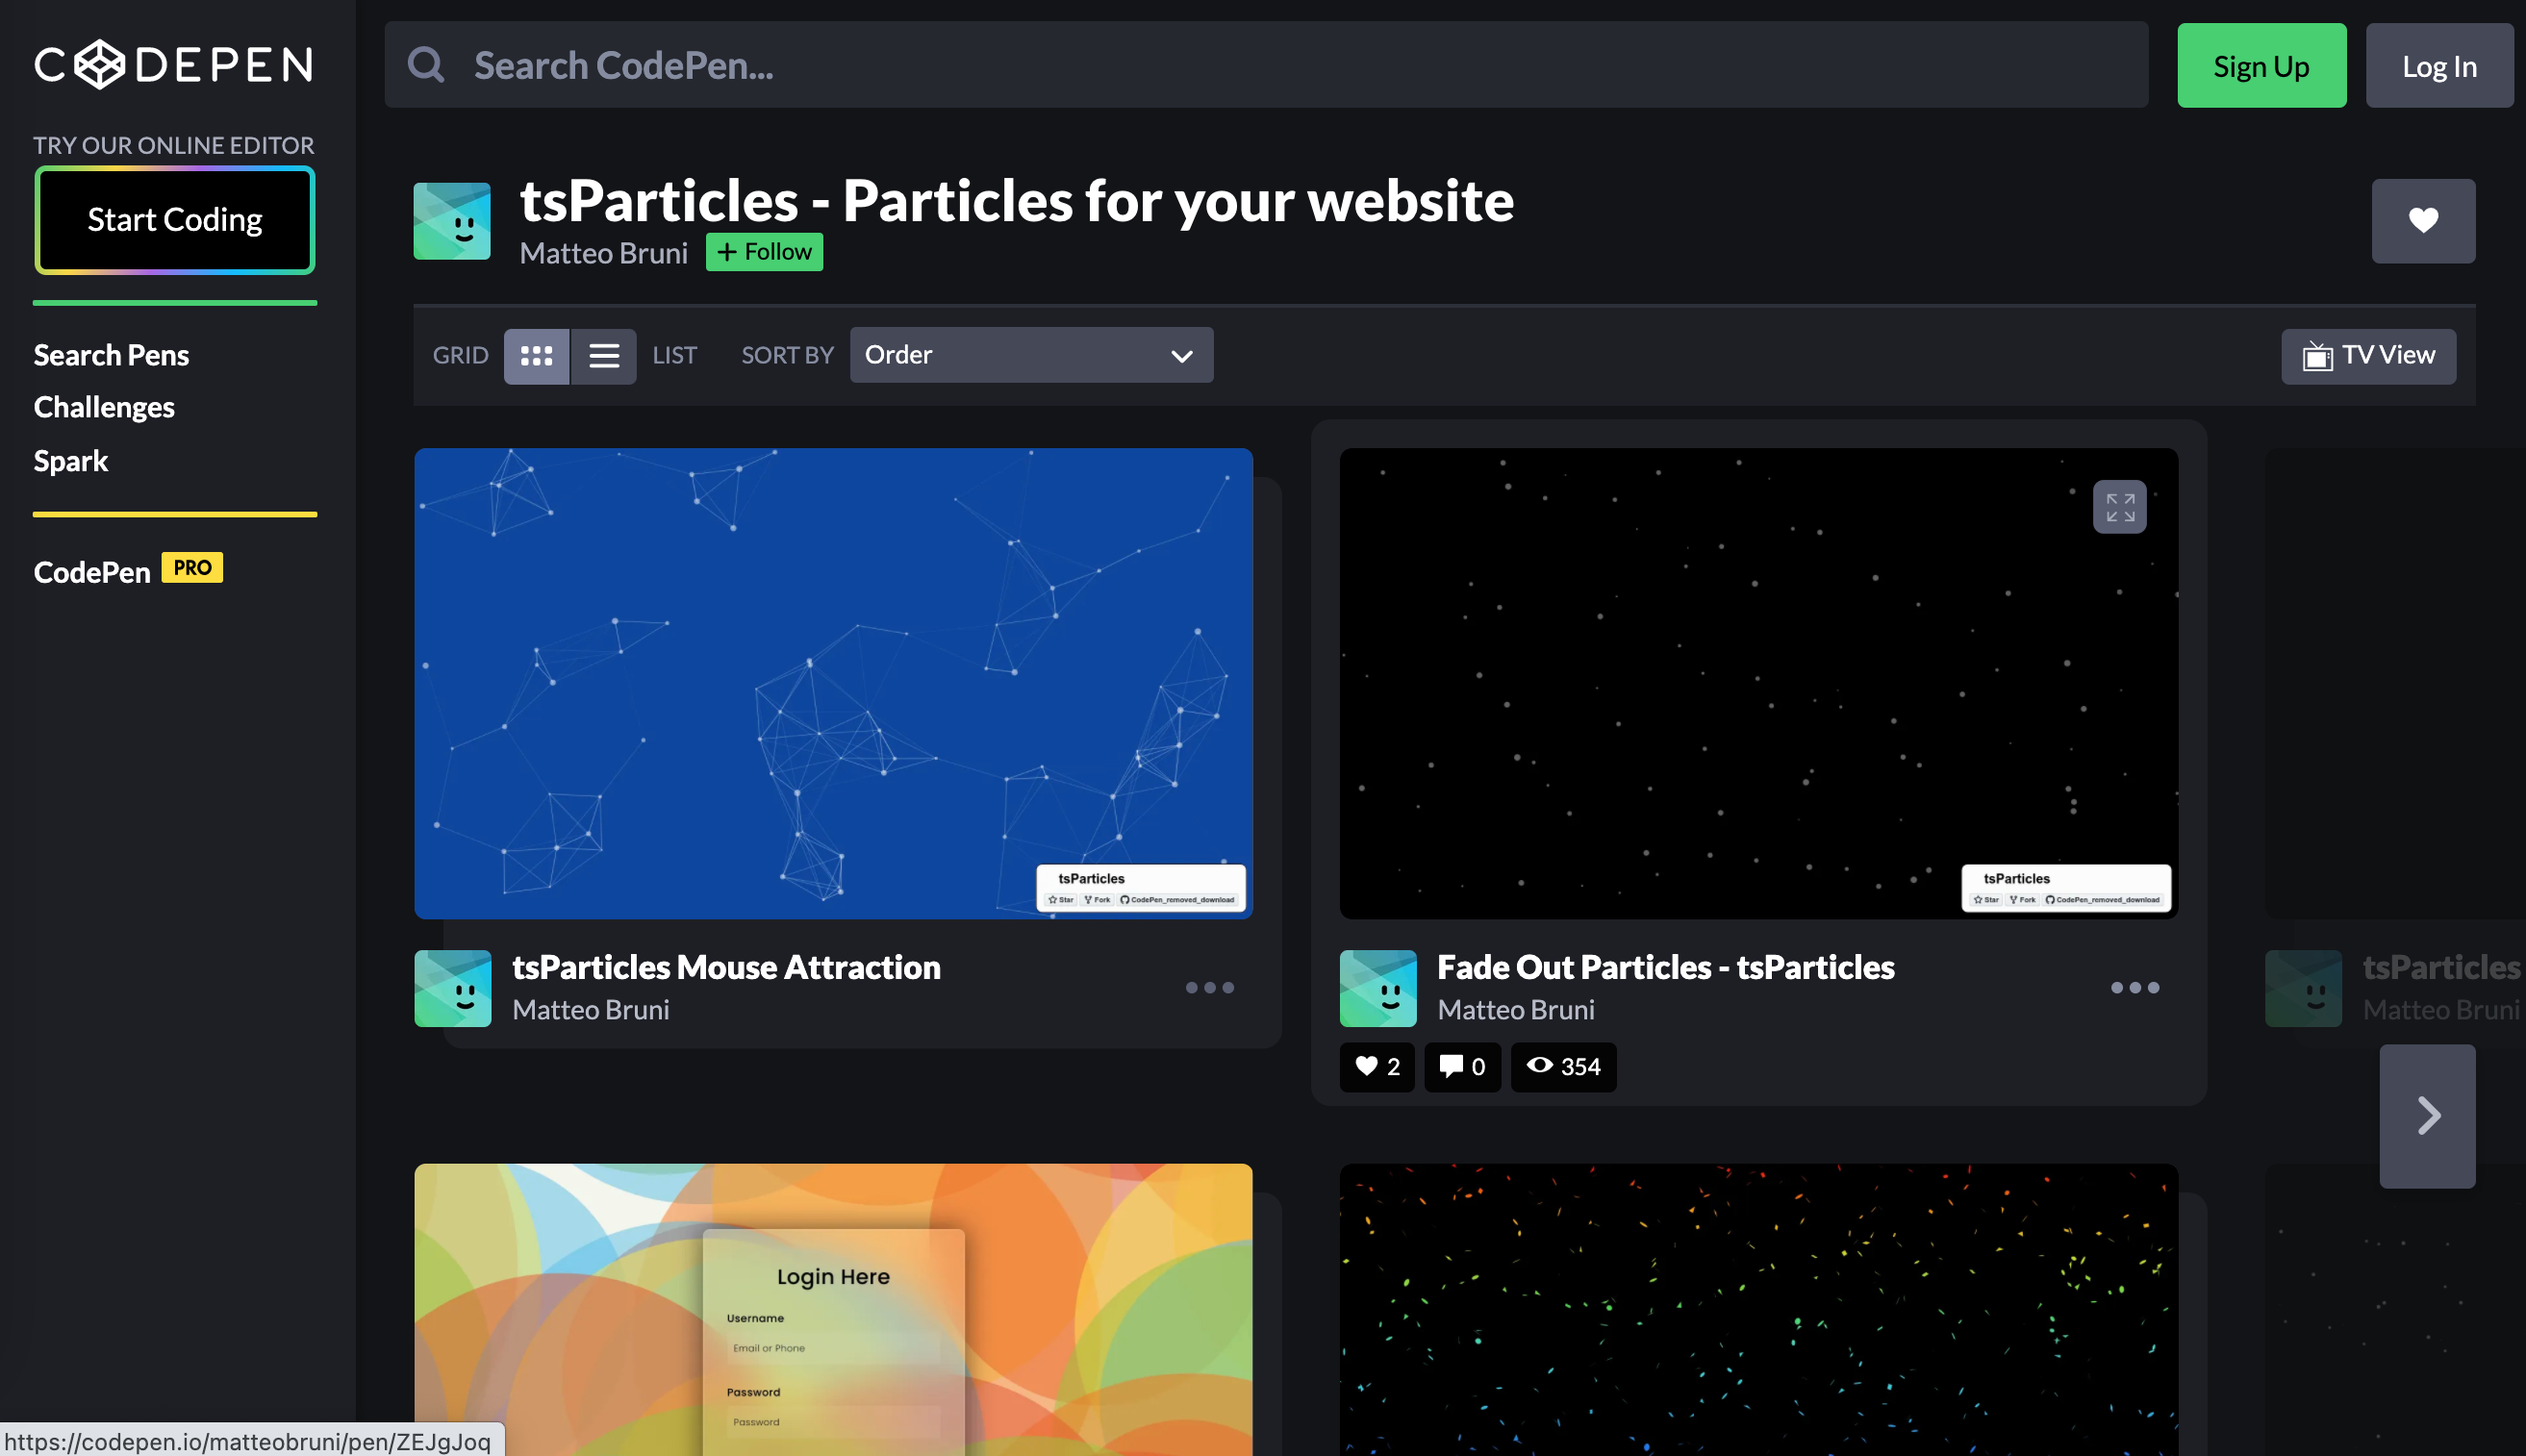Follow Matteo Bruni
The height and width of the screenshot is (1456, 2526).
[x=764, y=252]
